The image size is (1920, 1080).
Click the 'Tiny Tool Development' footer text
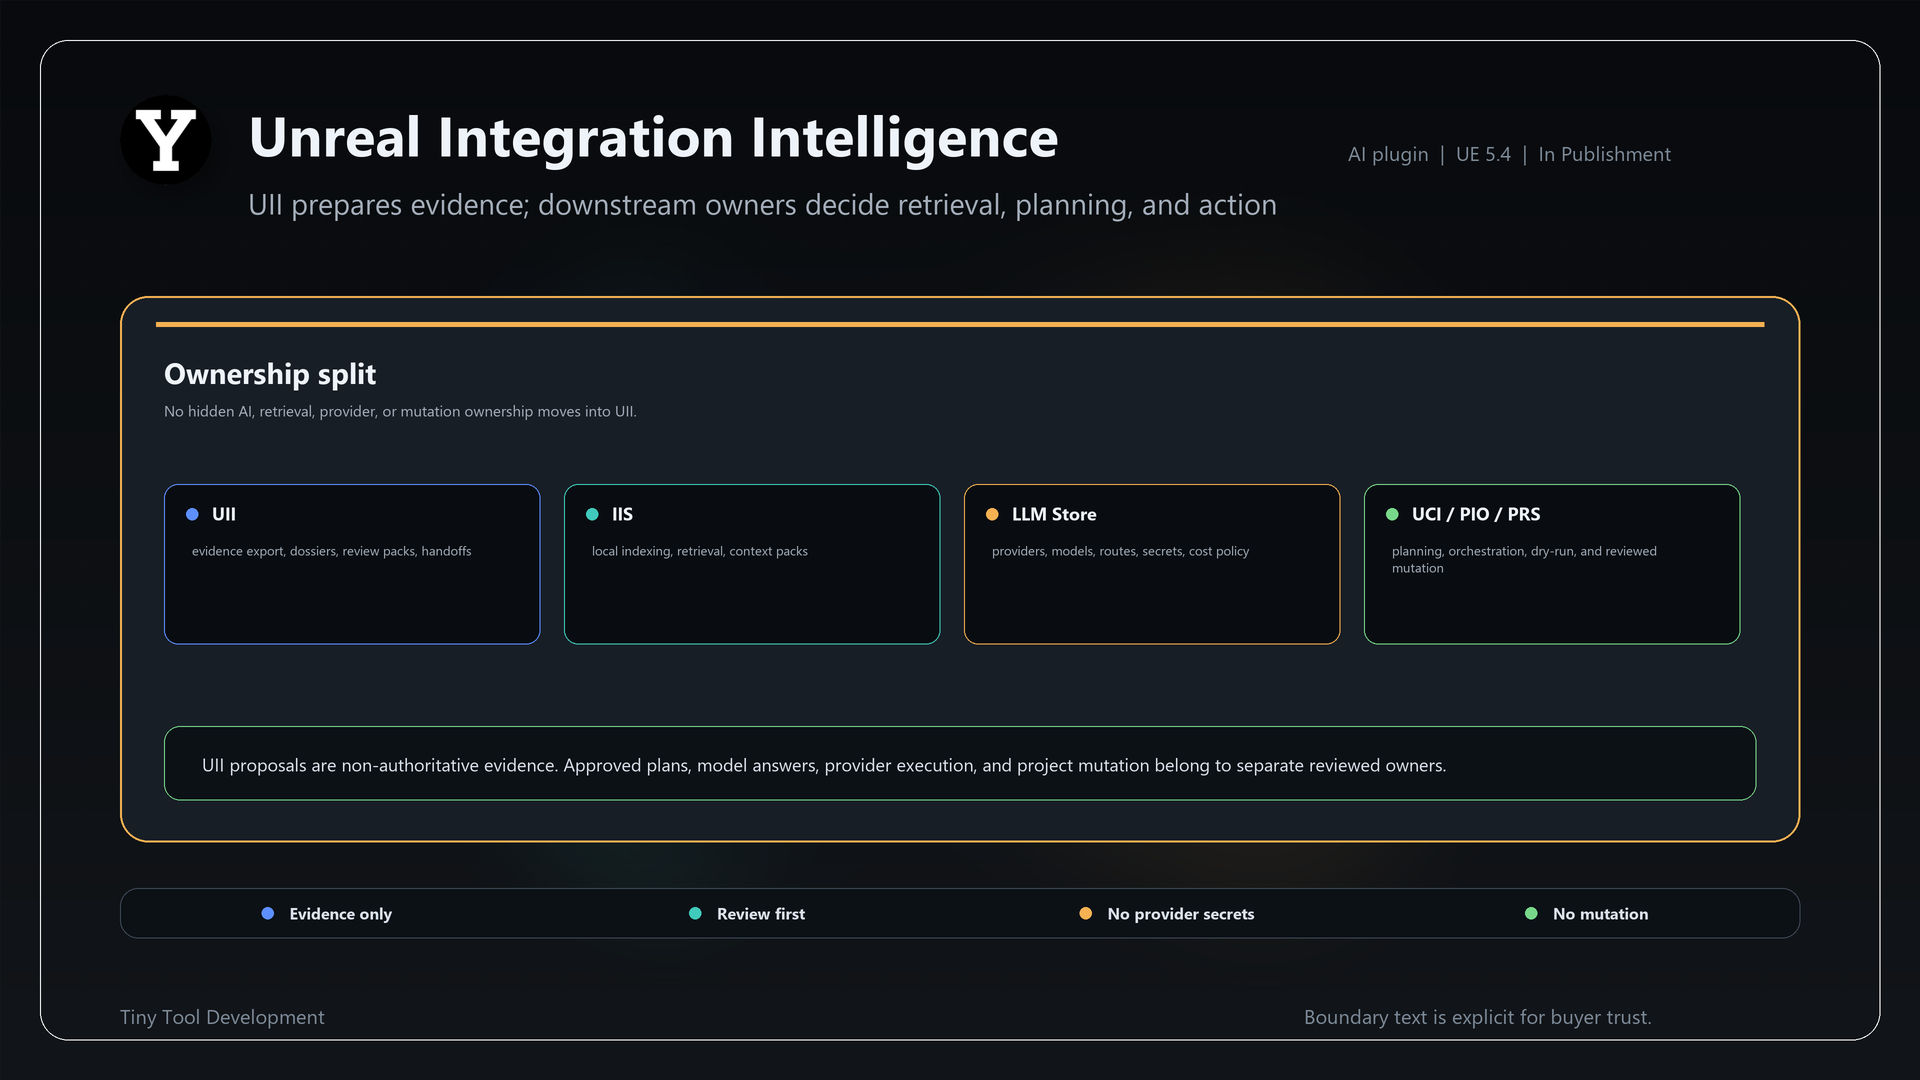[x=222, y=1017]
